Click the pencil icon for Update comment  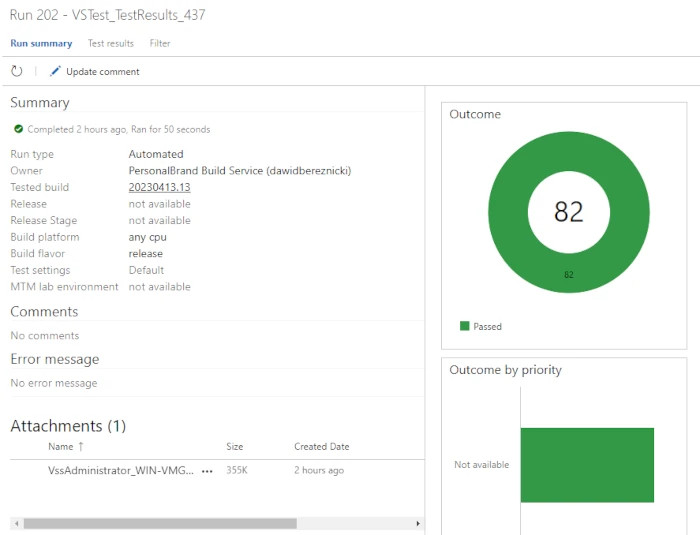pyautogui.click(x=55, y=71)
